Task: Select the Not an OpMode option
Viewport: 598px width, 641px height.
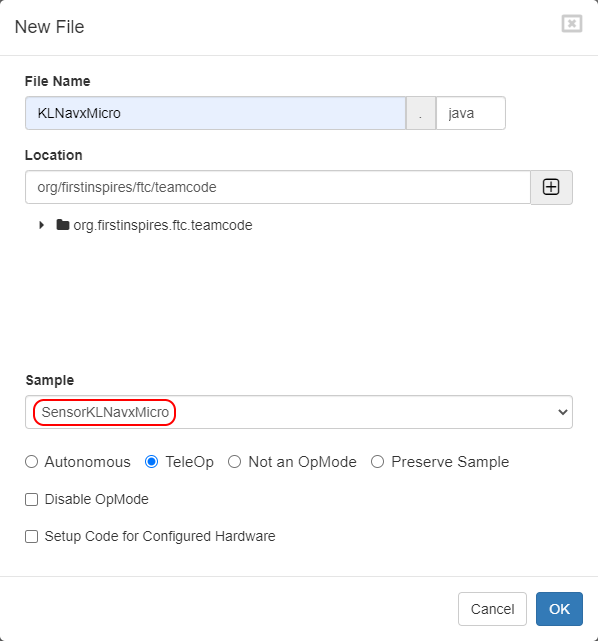Action: [234, 462]
